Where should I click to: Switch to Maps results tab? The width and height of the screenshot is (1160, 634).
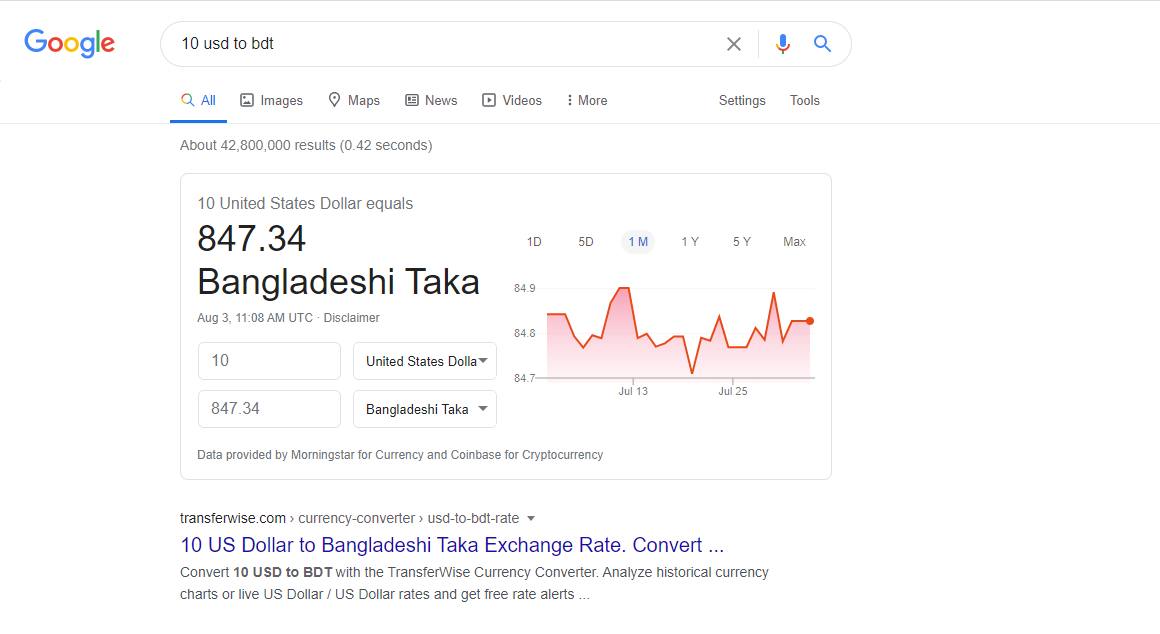pos(354,101)
